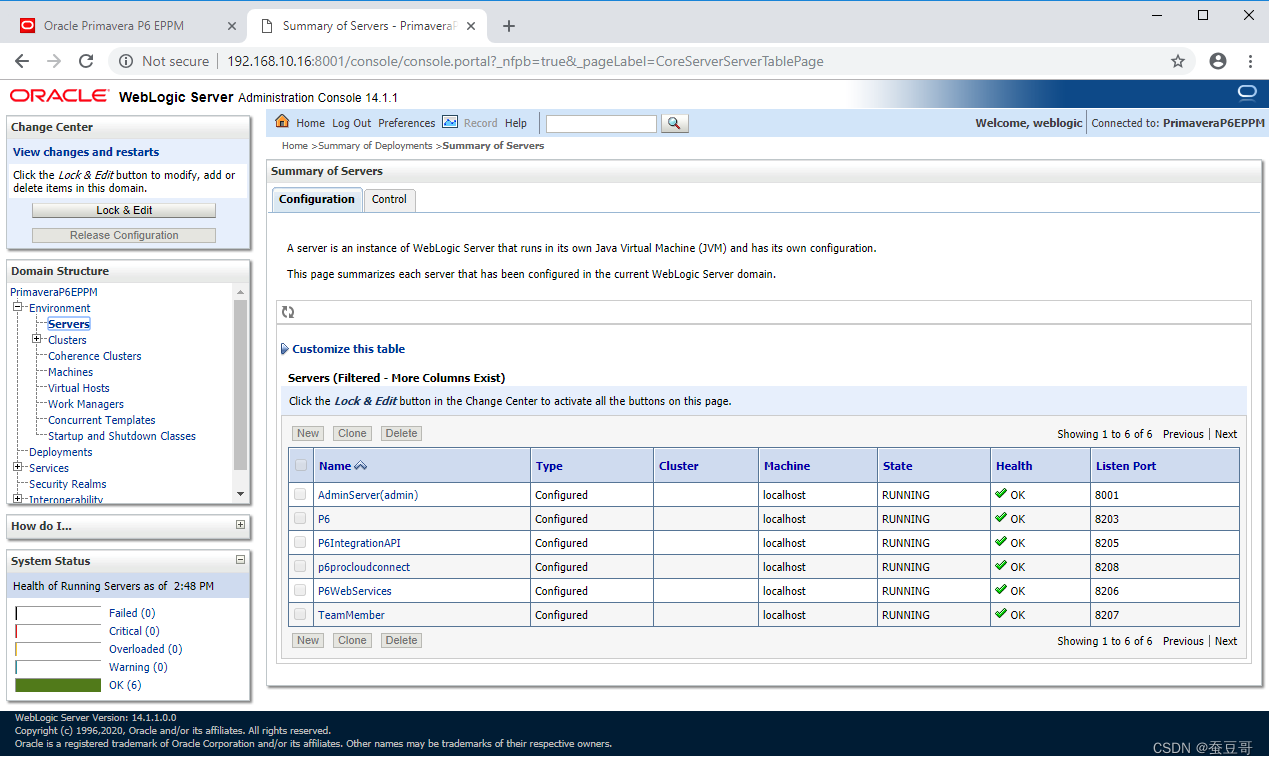Reload the page with the browser refresh icon
The height and width of the screenshot is (765, 1269).
(x=86, y=61)
